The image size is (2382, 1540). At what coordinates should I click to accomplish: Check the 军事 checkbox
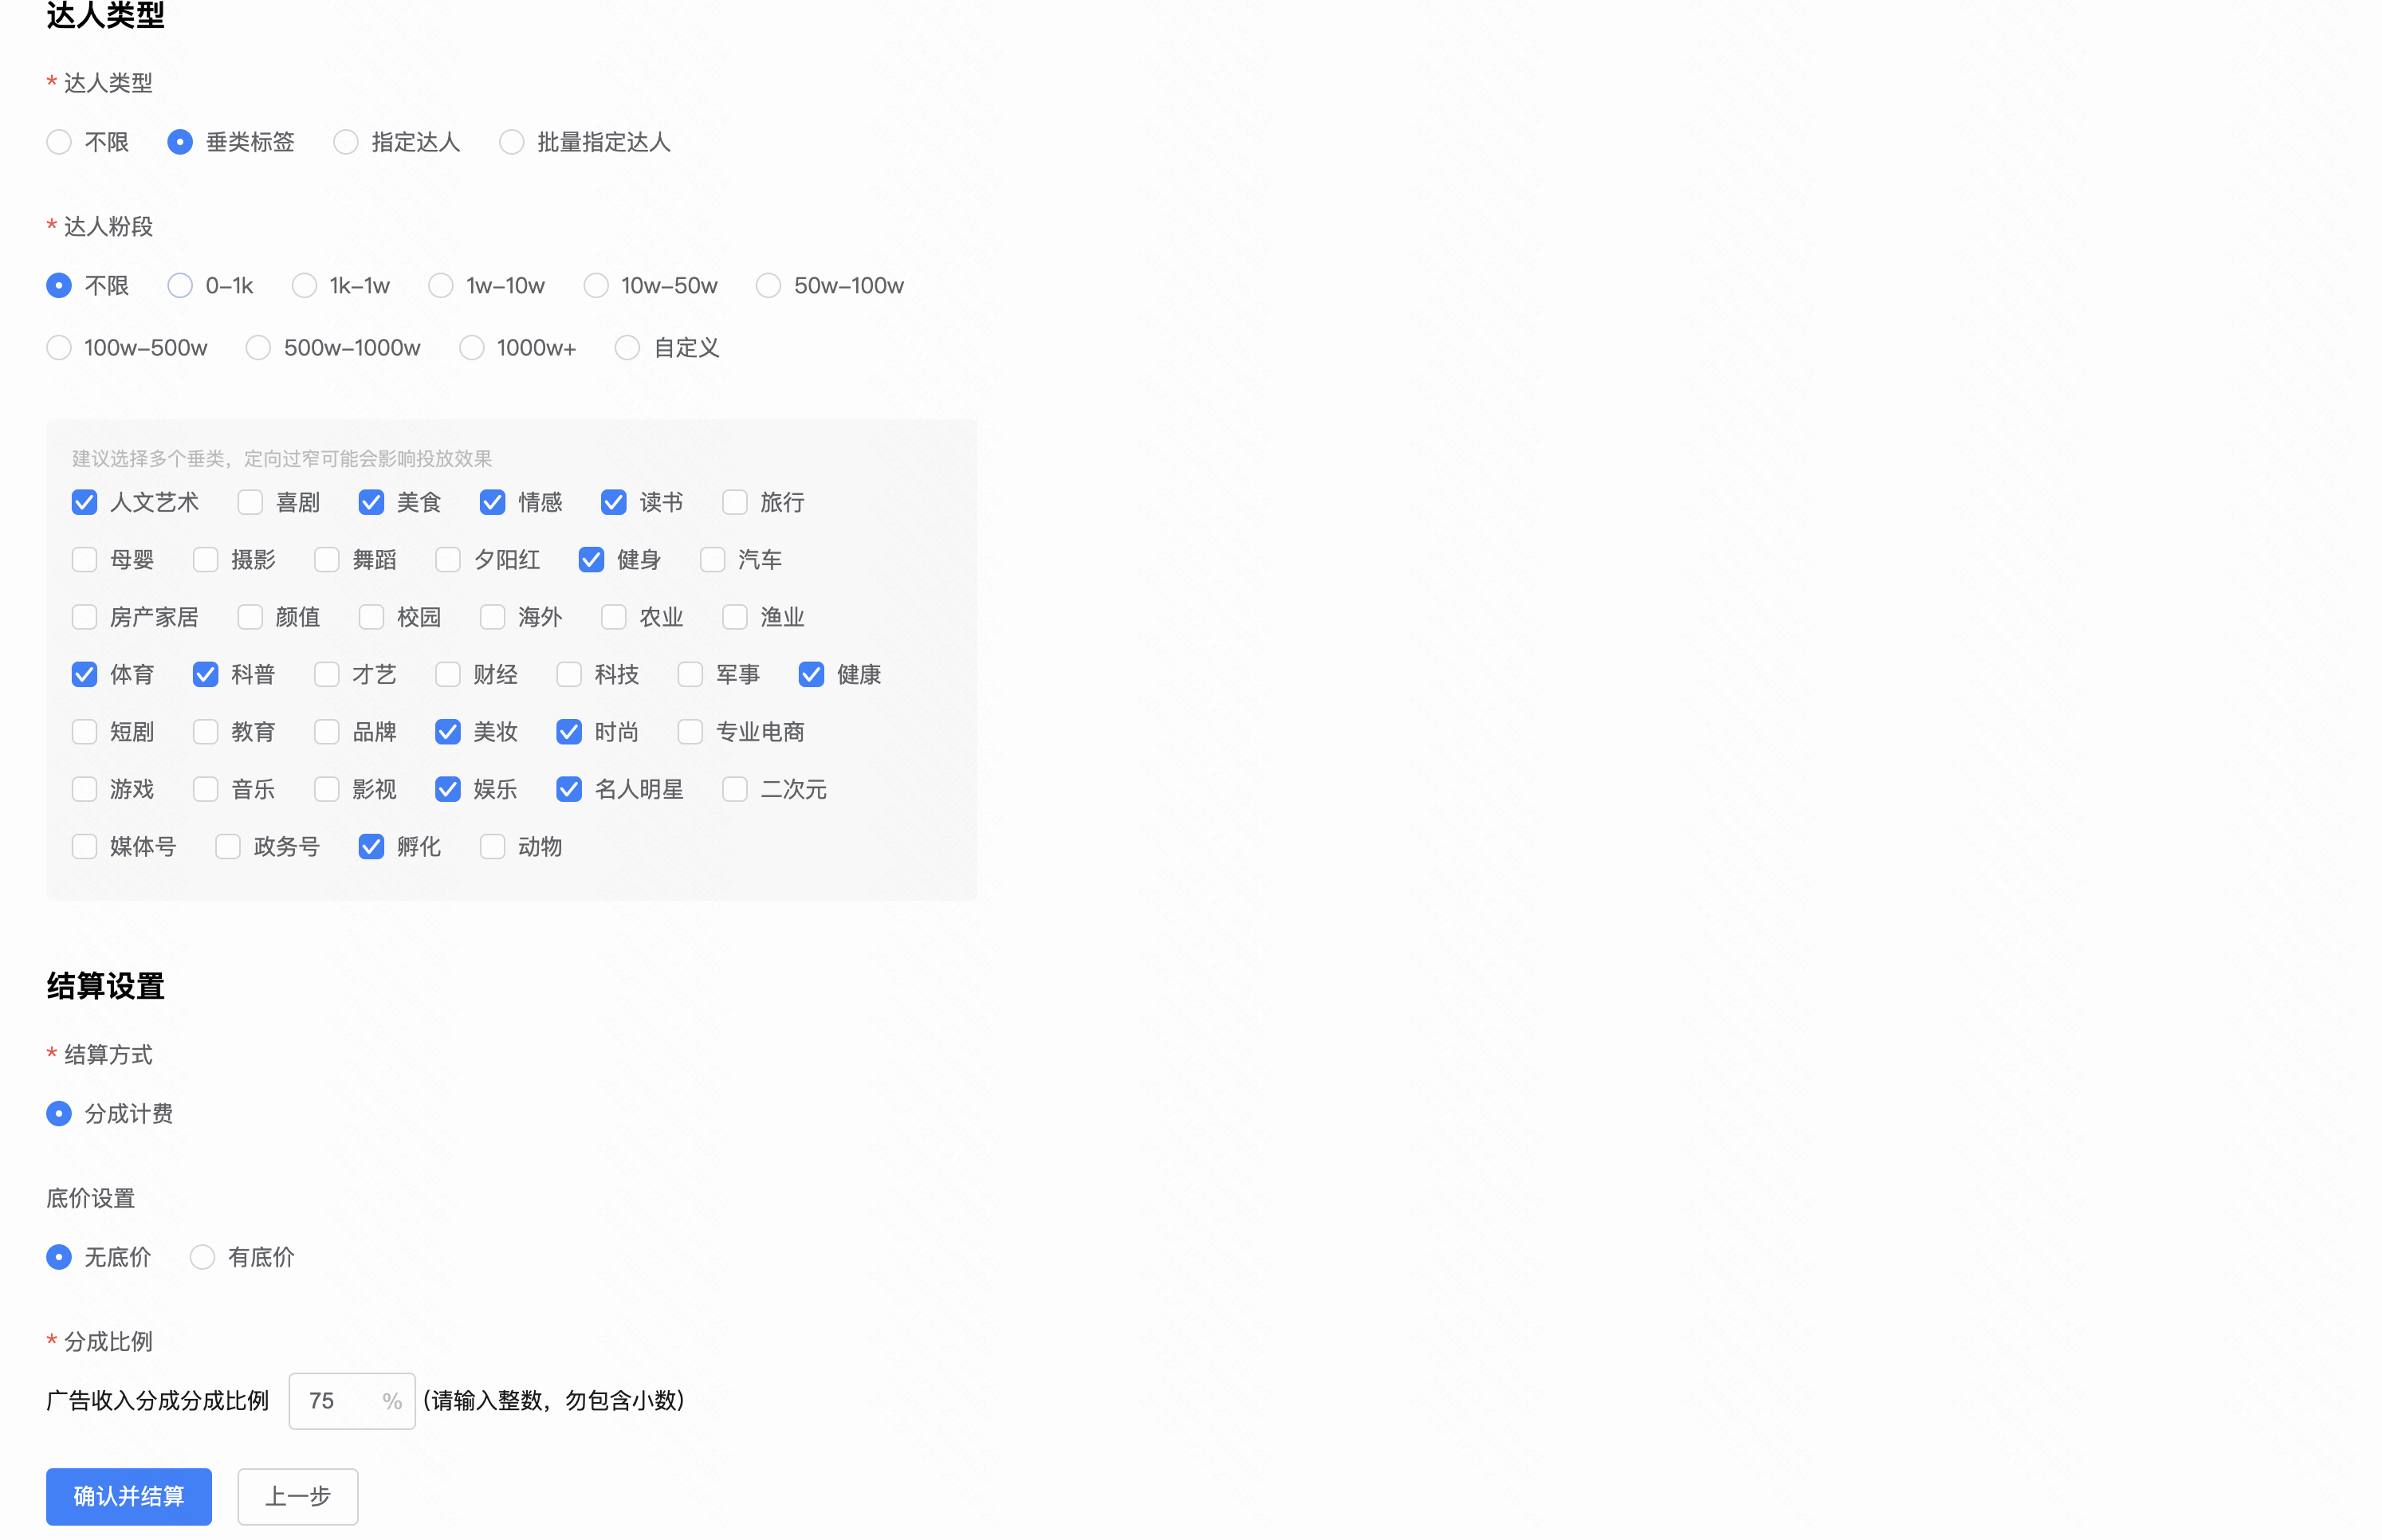coord(691,675)
